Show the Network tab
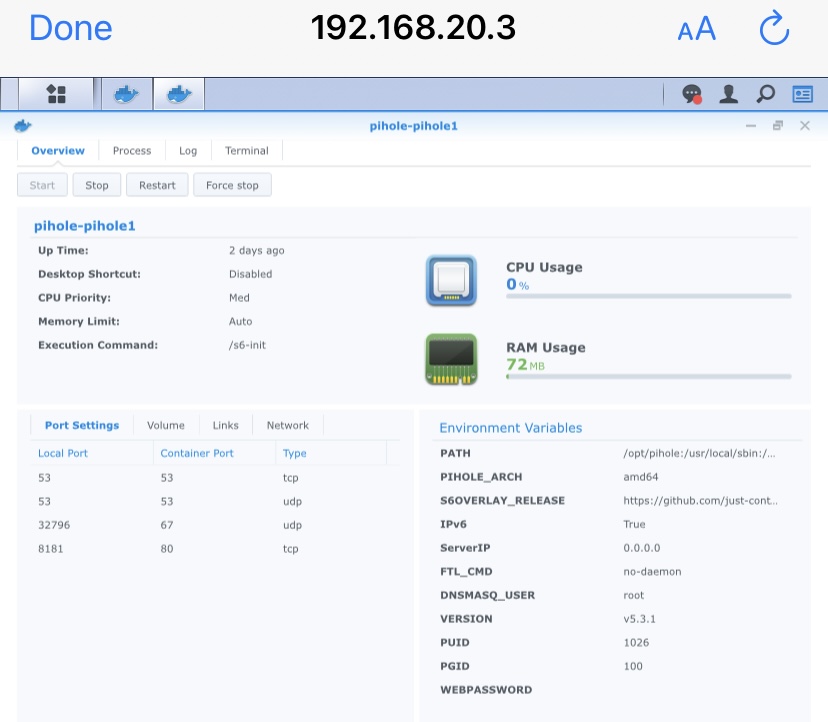The height and width of the screenshot is (722, 828). pos(288,426)
